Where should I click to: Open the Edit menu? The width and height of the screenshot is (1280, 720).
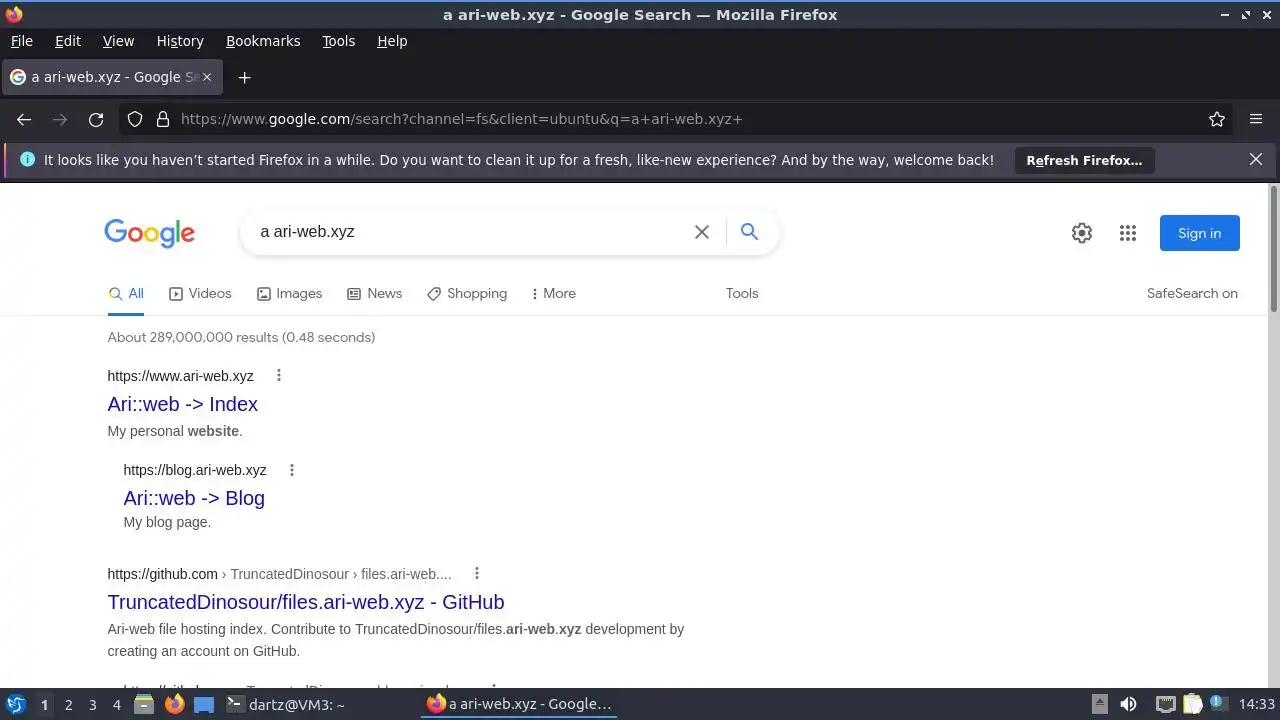68,41
